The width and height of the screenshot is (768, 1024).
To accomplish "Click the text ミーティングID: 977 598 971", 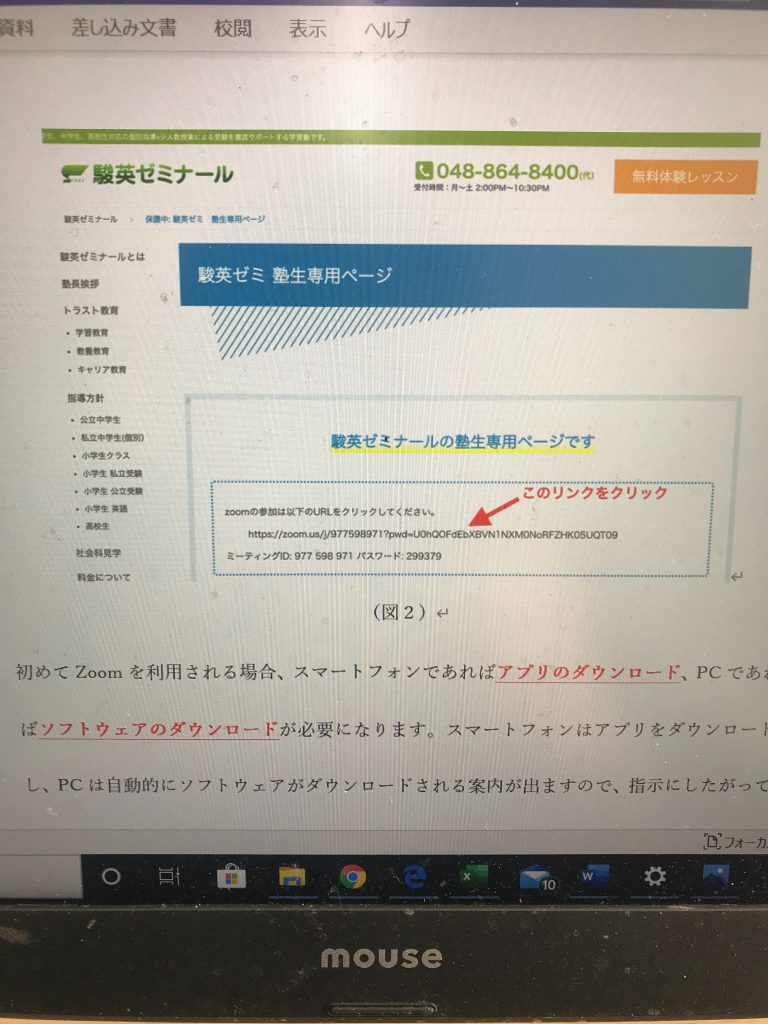I will [x=289, y=556].
